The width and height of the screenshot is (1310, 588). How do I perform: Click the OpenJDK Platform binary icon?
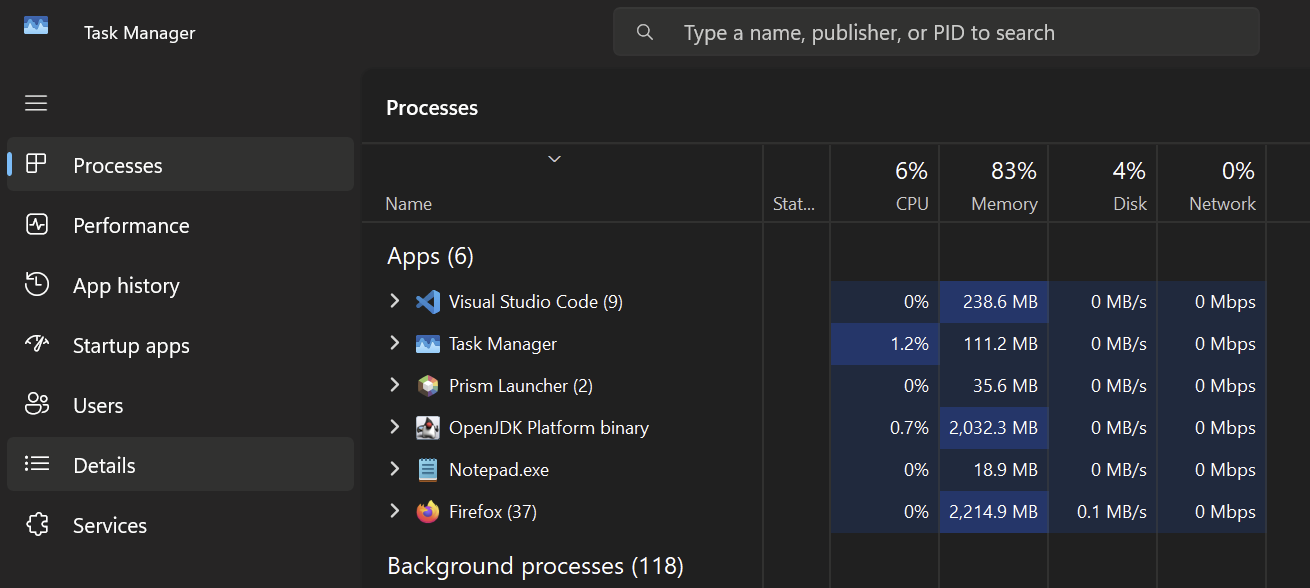(428, 428)
